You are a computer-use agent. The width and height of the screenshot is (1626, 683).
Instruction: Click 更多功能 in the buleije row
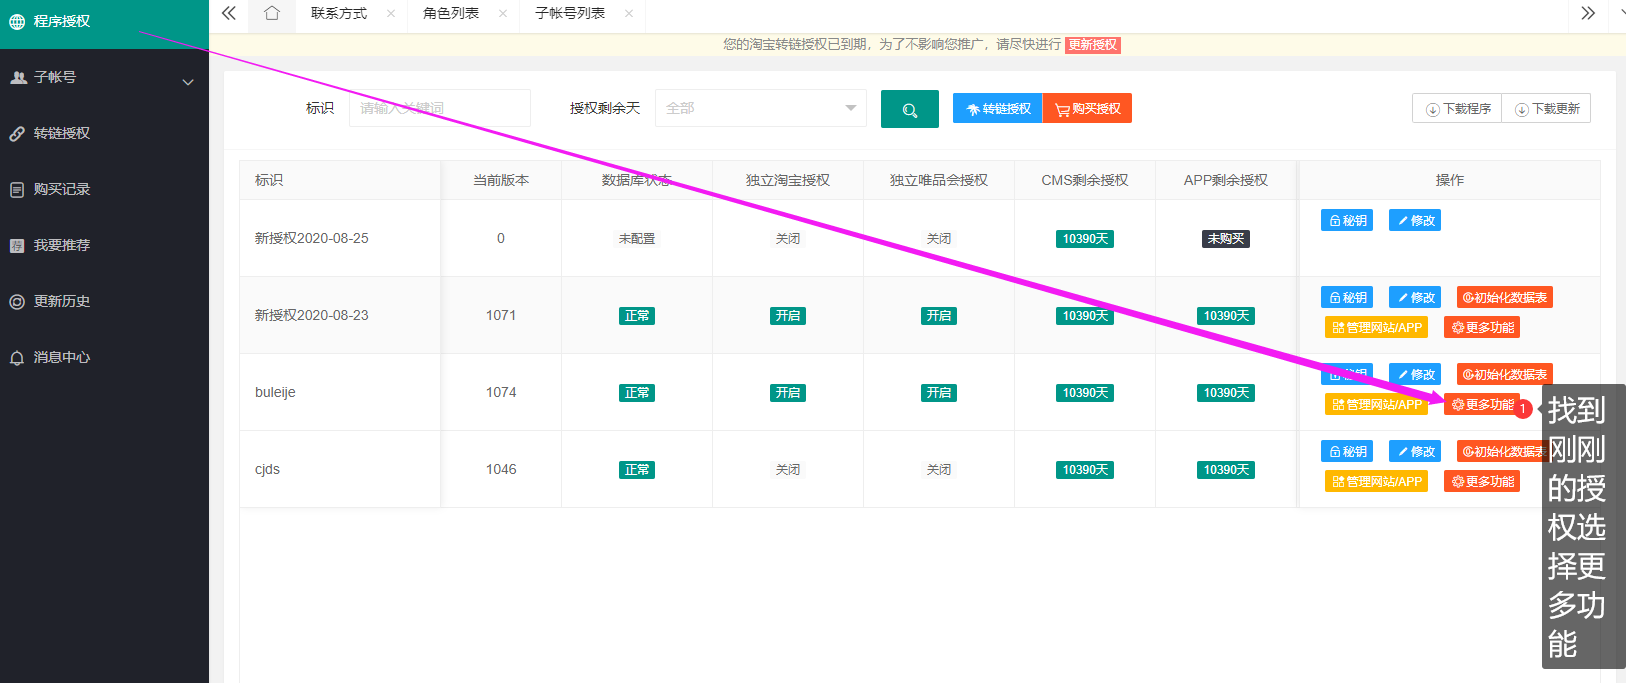click(1482, 405)
